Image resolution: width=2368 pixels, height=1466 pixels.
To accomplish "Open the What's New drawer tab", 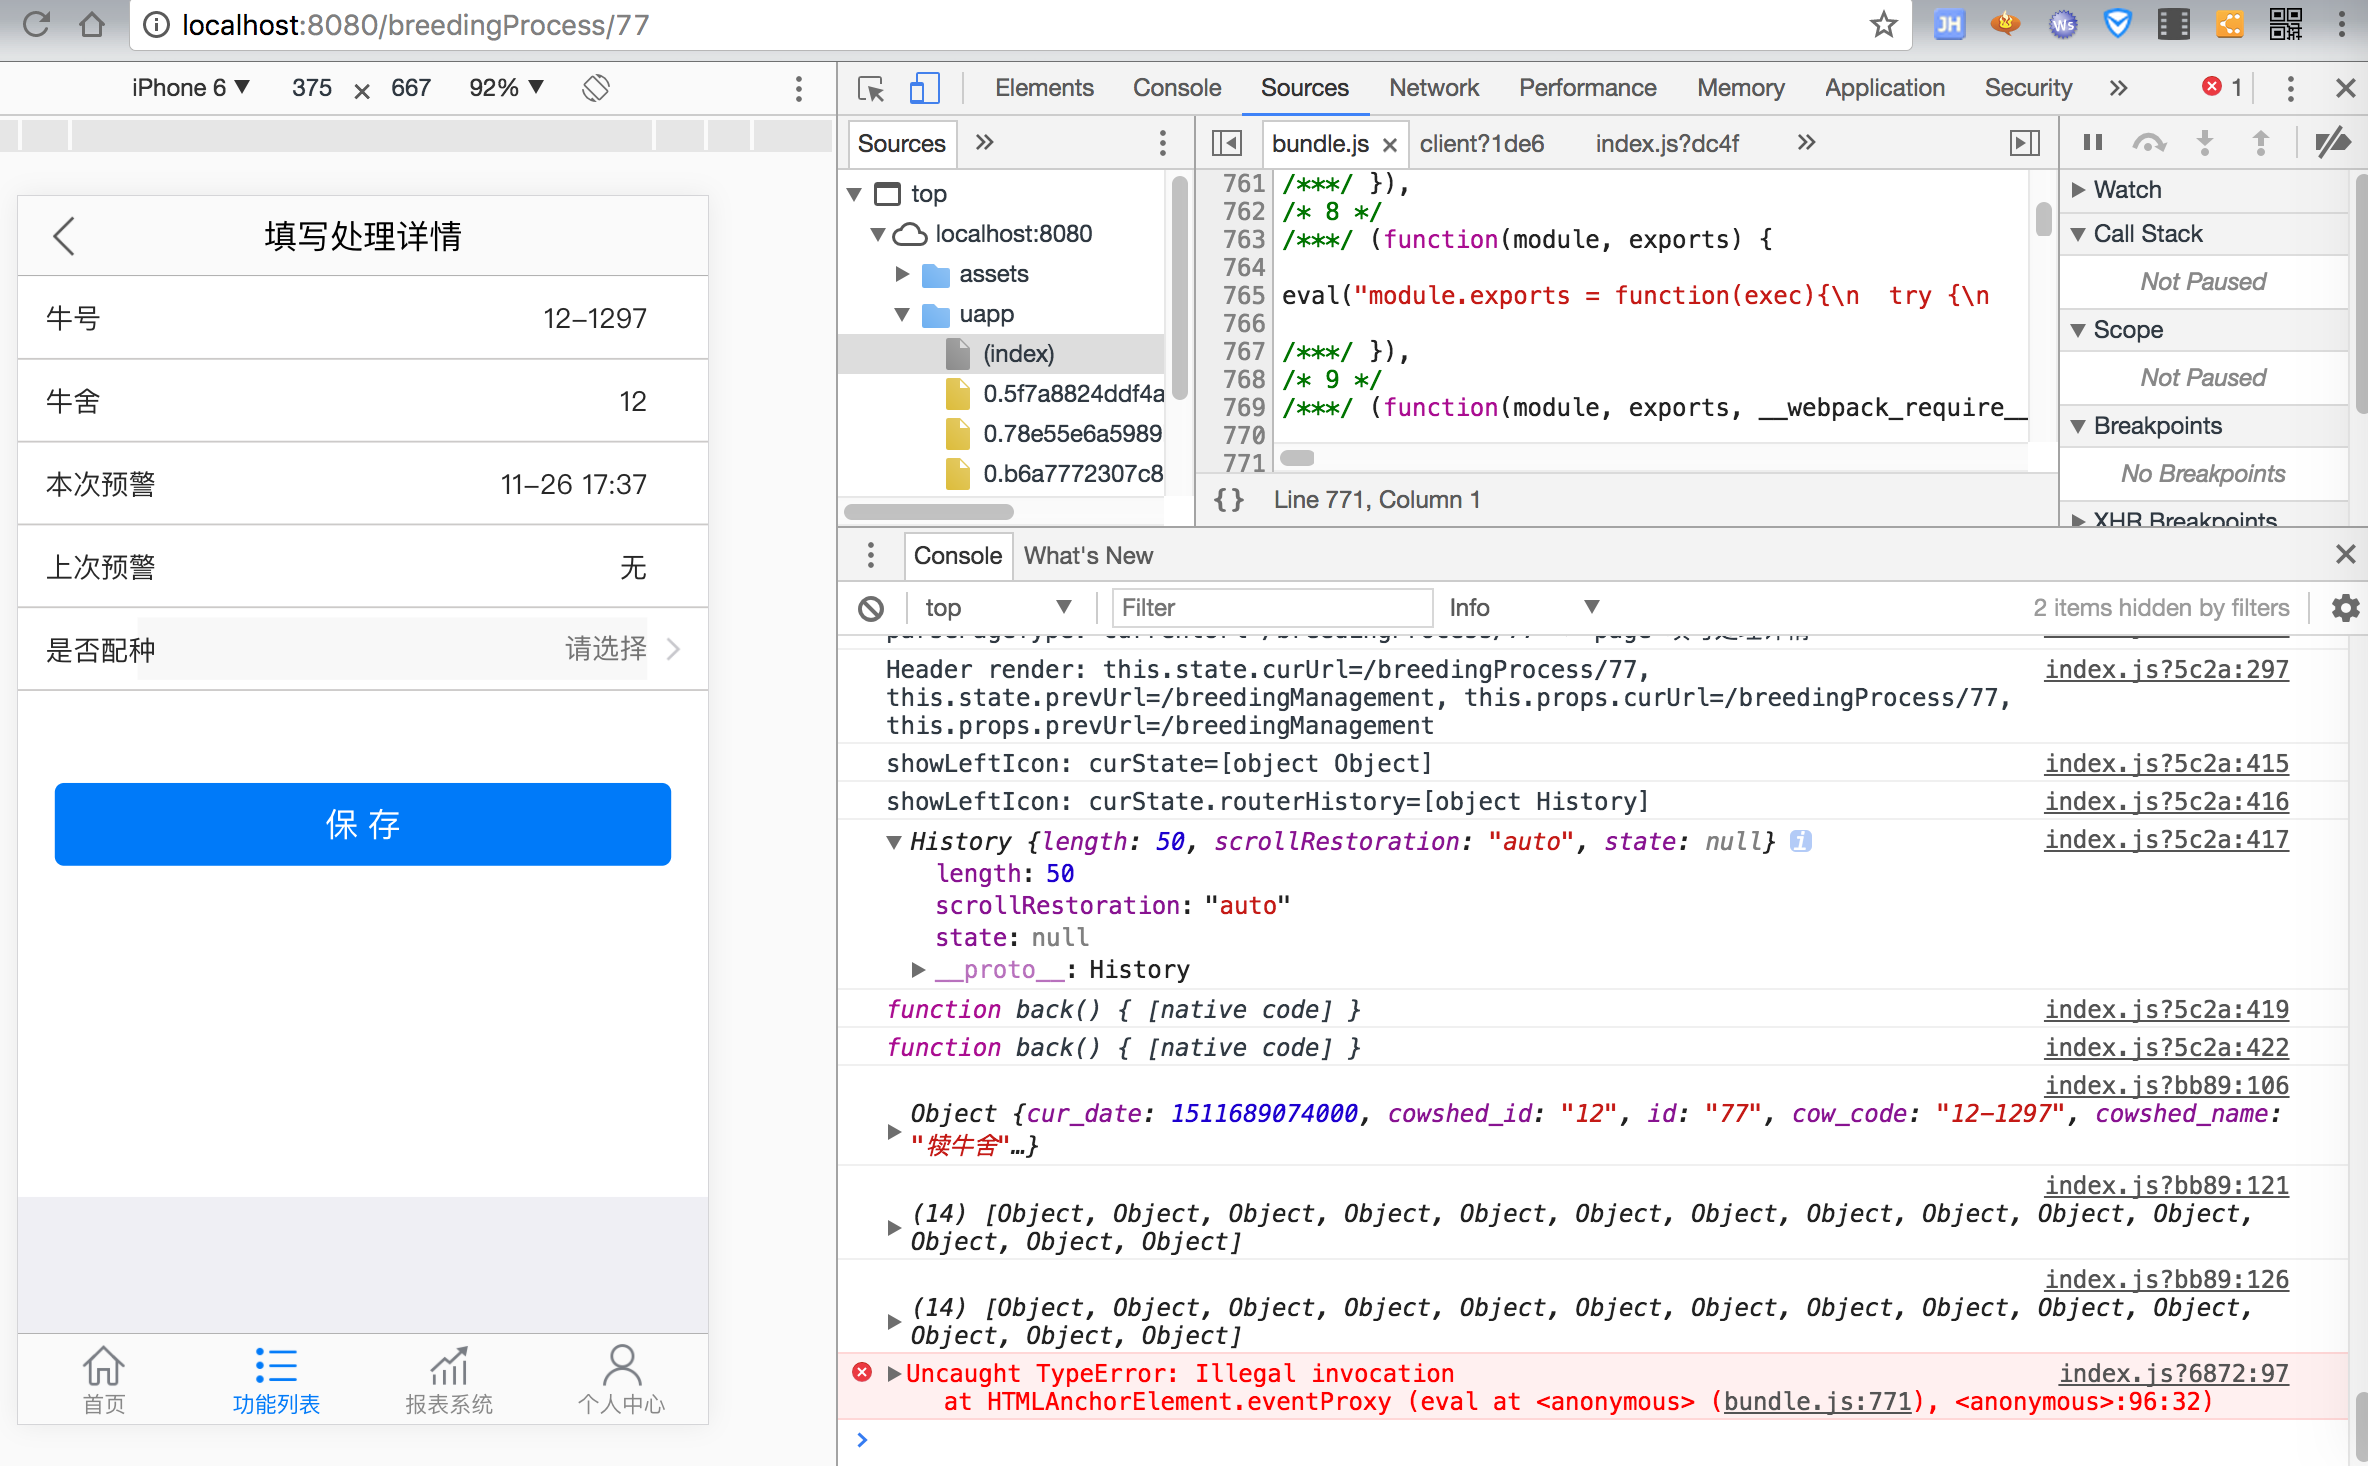I will click(1088, 555).
